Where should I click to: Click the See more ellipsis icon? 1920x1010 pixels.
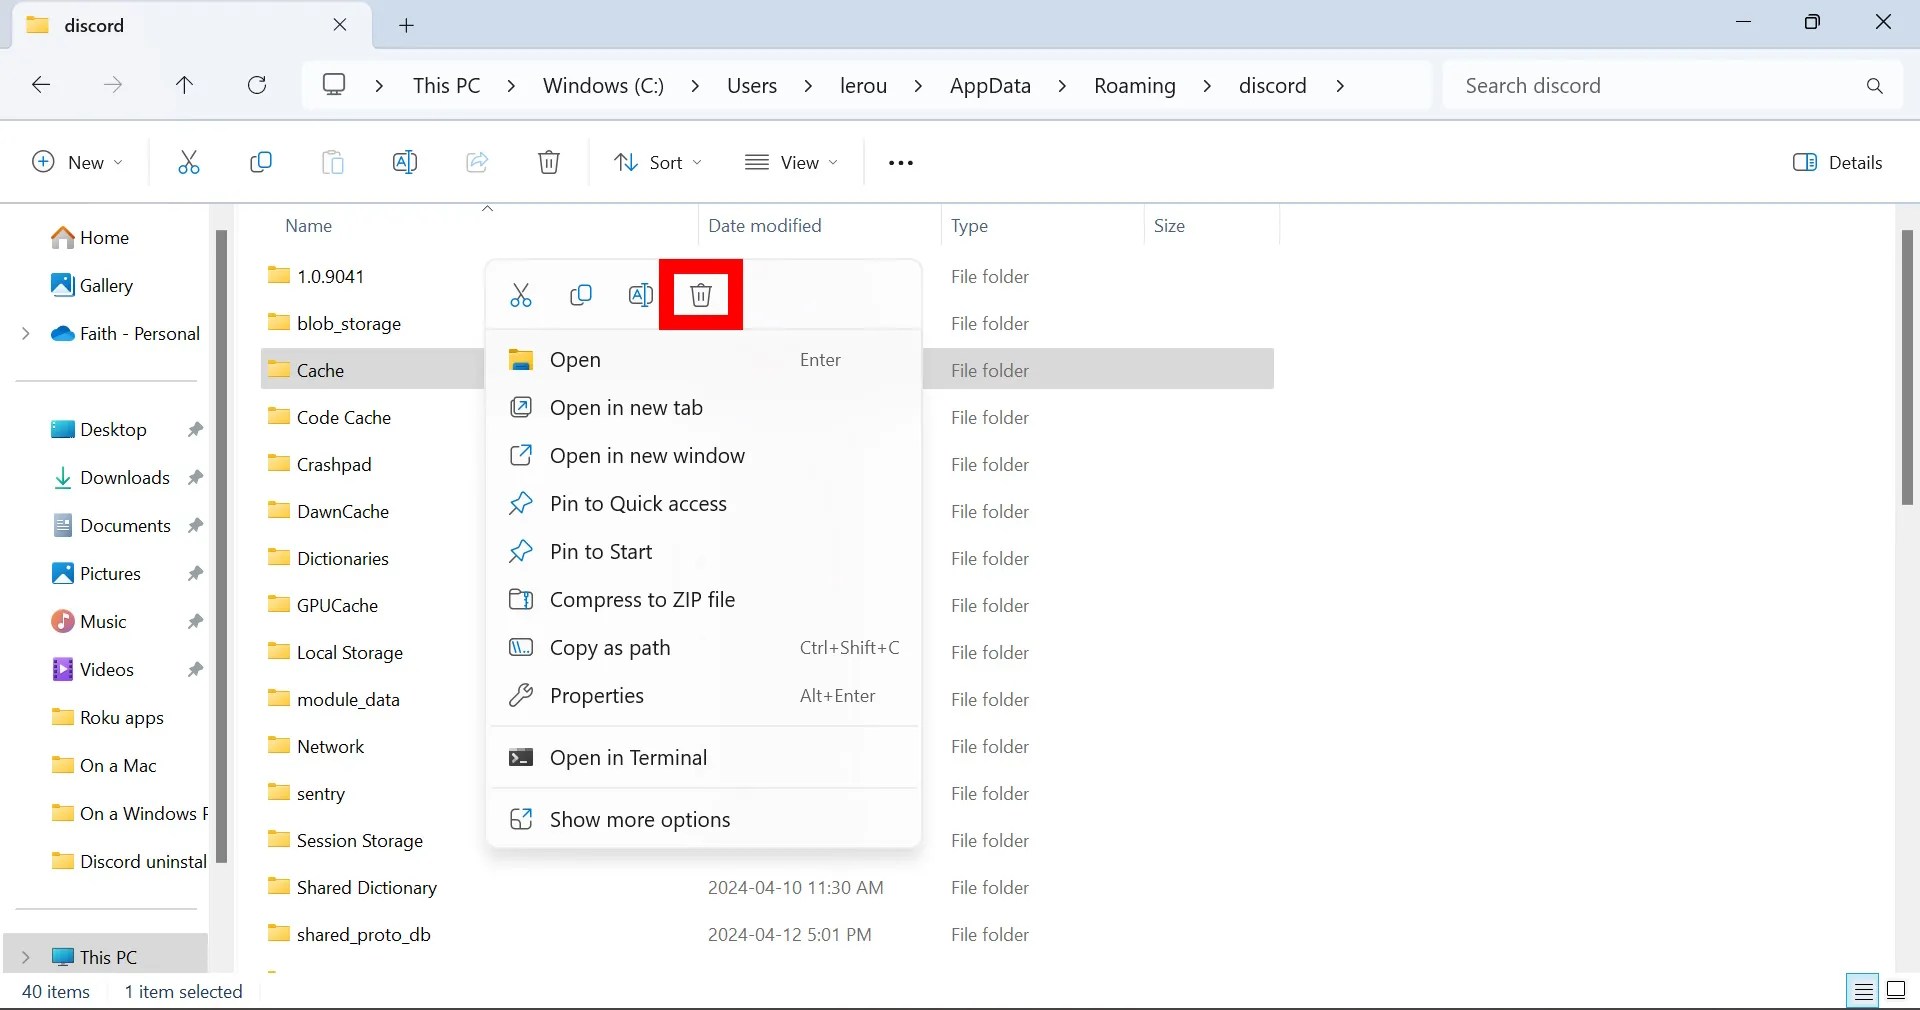click(899, 162)
